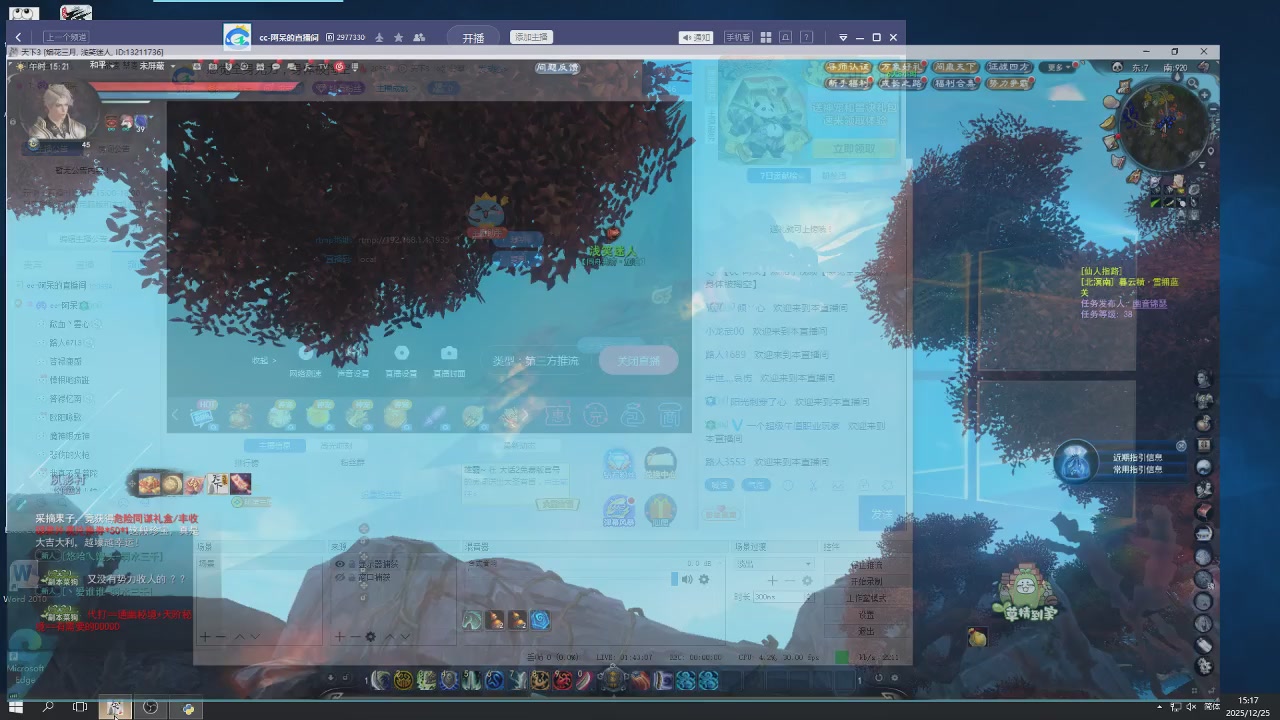Open the 势力争霸 game menu button
The image size is (1280, 720).
click(x=1008, y=84)
